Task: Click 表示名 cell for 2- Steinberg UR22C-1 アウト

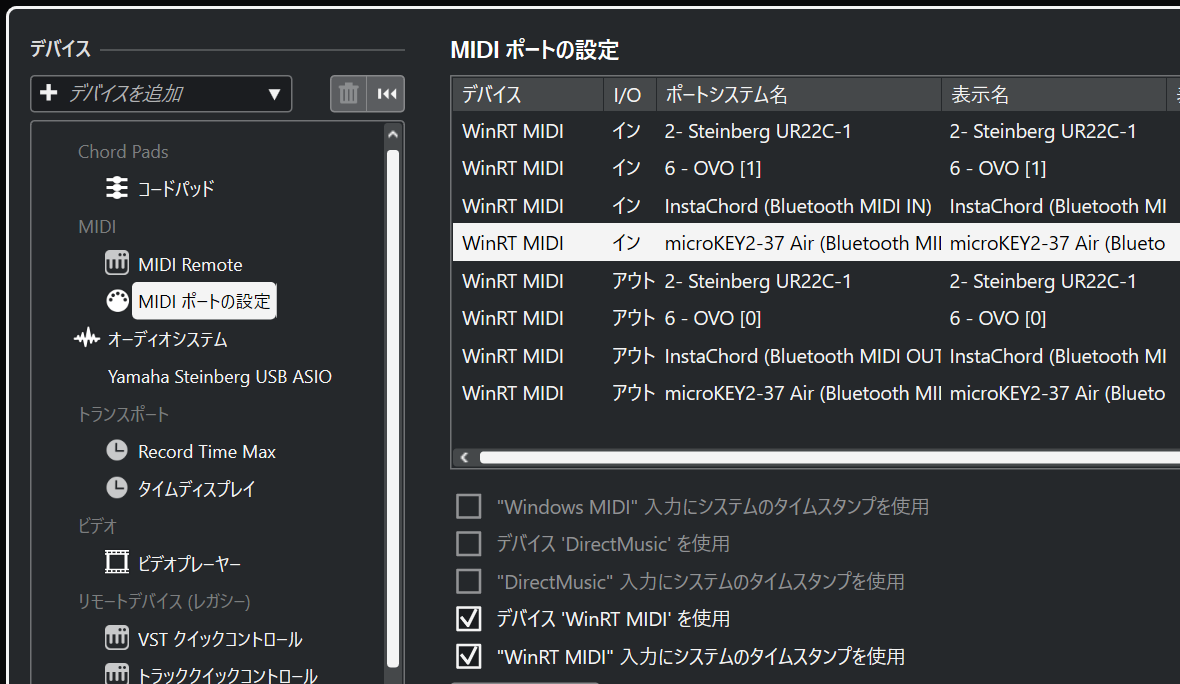Action: tap(1043, 281)
